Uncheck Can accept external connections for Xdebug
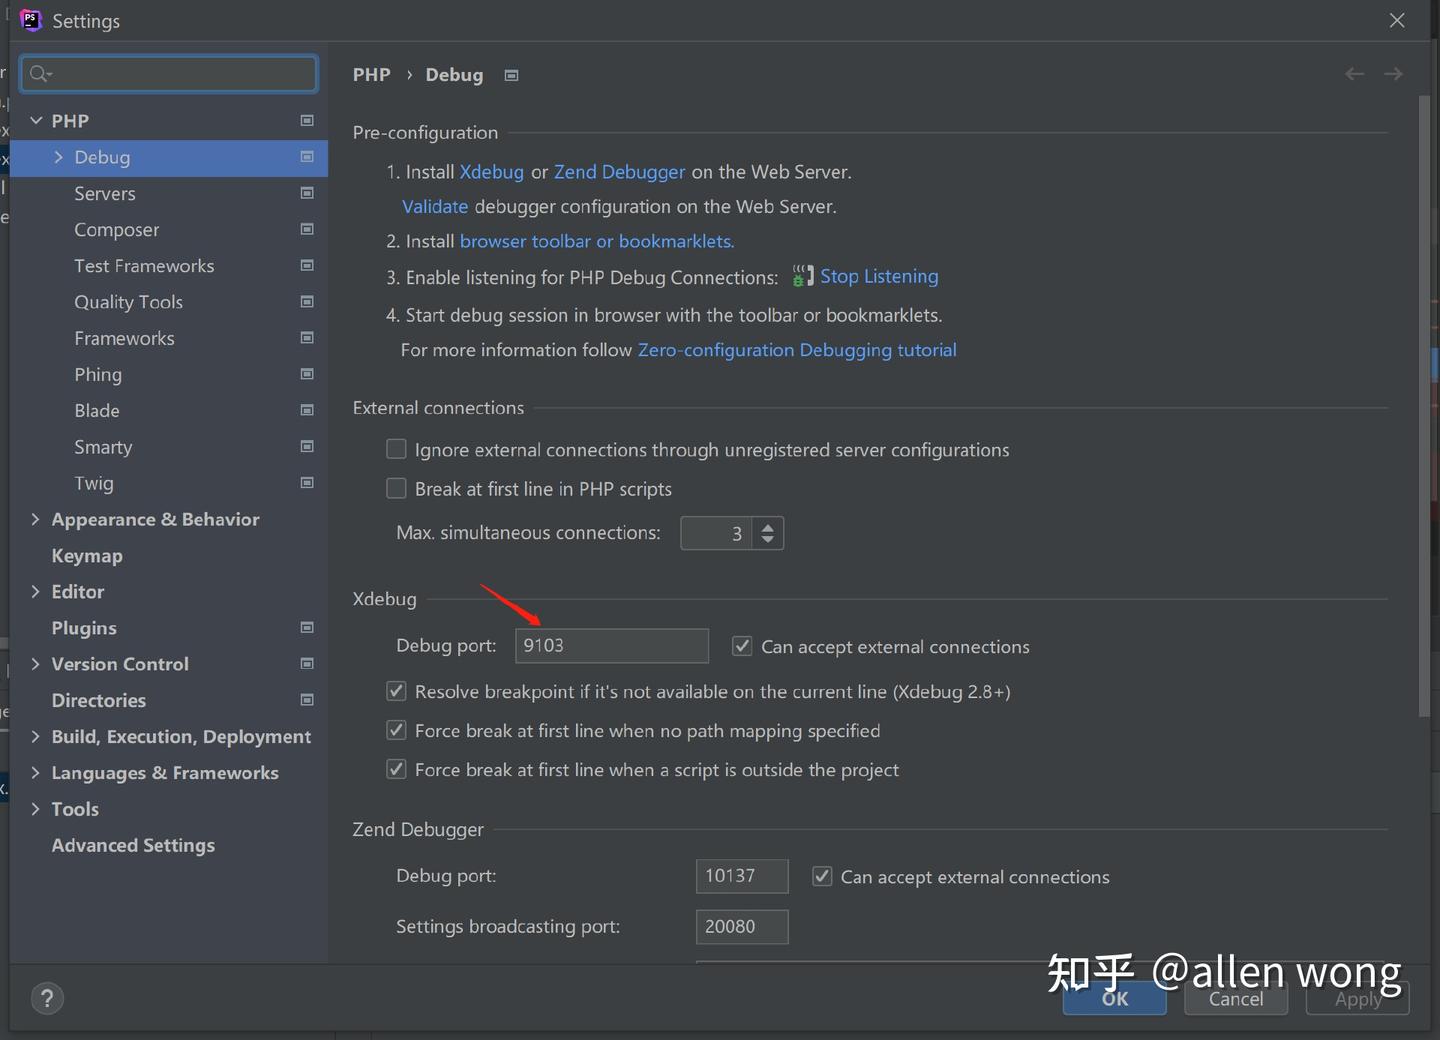This screenshot has height=1040, width=1440. coord(742,646)
